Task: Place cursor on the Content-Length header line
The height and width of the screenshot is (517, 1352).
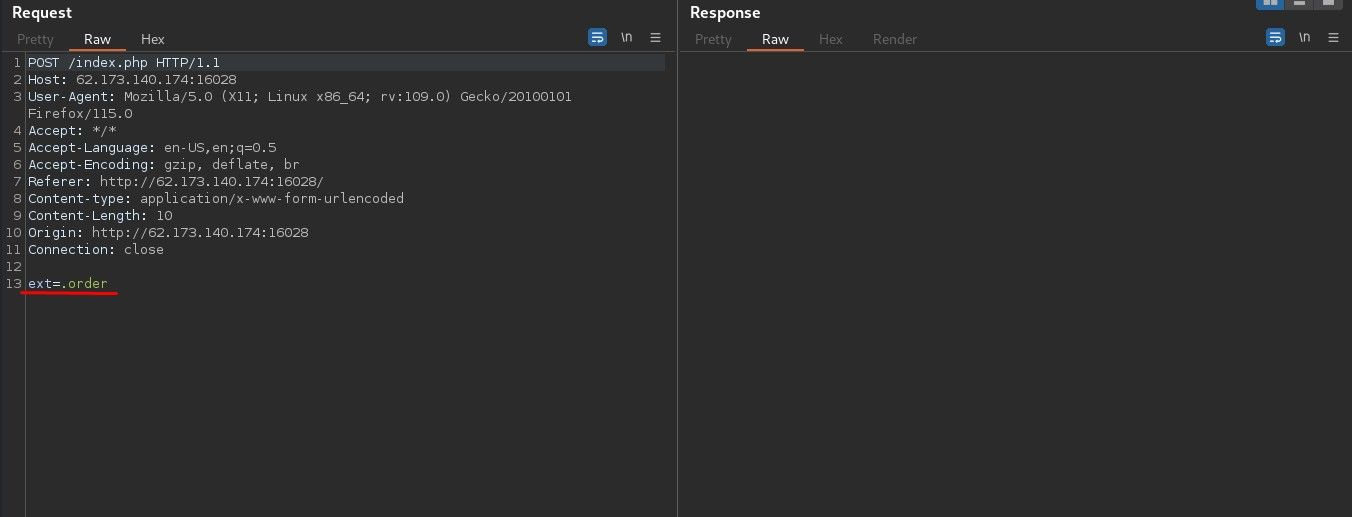Action: pyautogui.click(x=100, y=216)
